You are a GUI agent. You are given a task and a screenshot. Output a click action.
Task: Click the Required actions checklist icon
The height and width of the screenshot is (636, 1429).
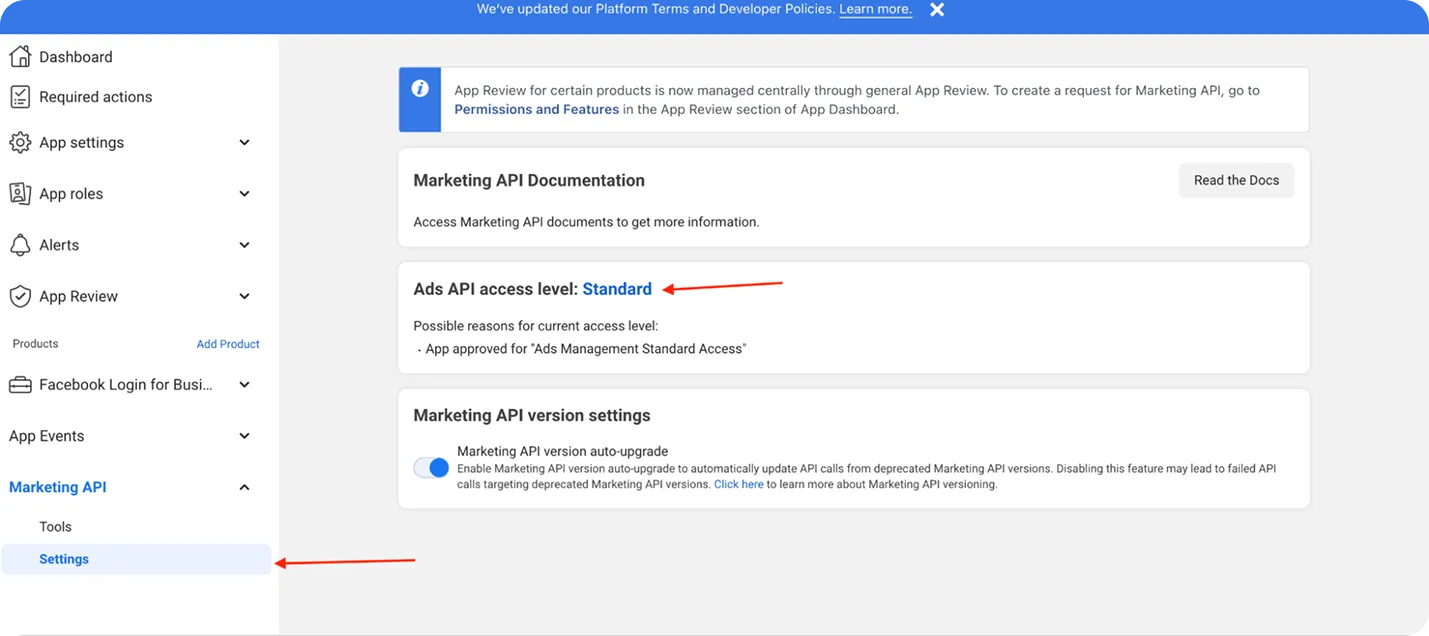tap(20, 96)
